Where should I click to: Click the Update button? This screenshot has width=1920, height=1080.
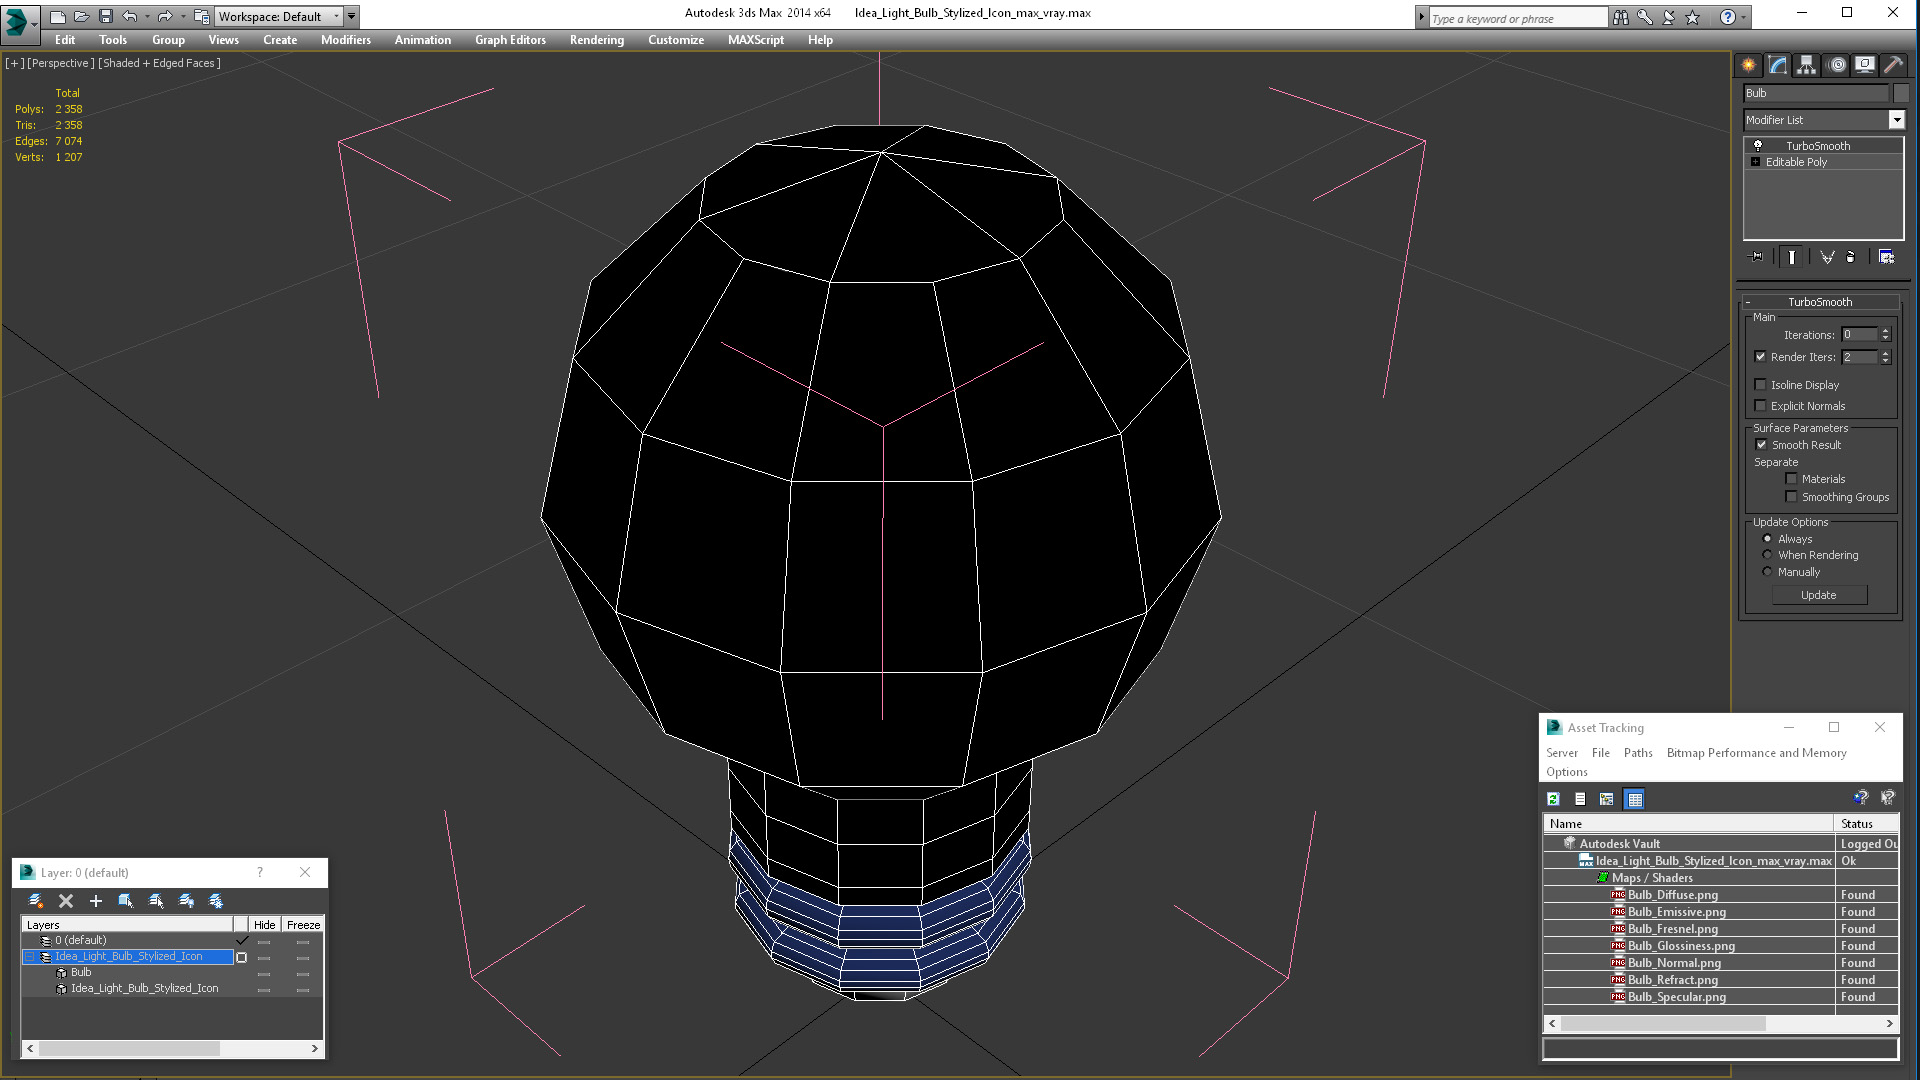coord(1819,595)
